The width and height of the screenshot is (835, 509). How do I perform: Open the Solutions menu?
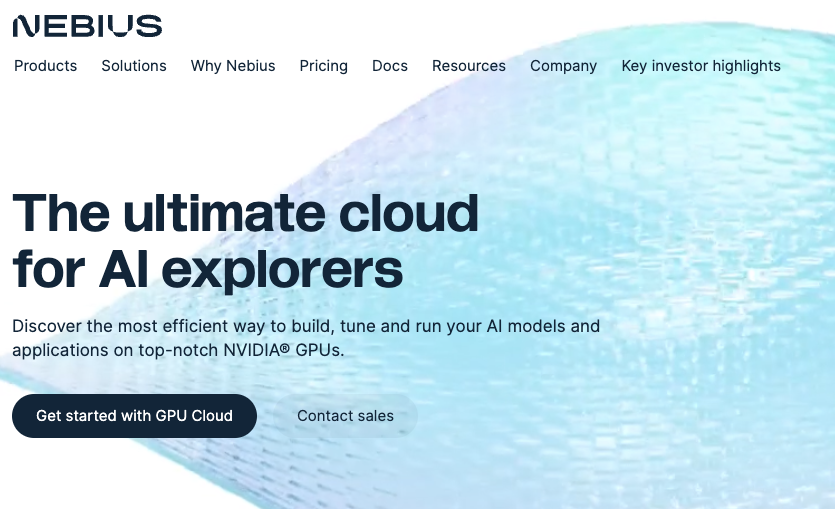(x=134, y=65)
